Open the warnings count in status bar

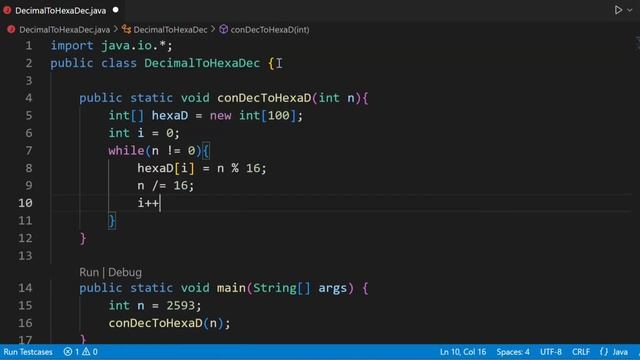[x=90, y=352]
